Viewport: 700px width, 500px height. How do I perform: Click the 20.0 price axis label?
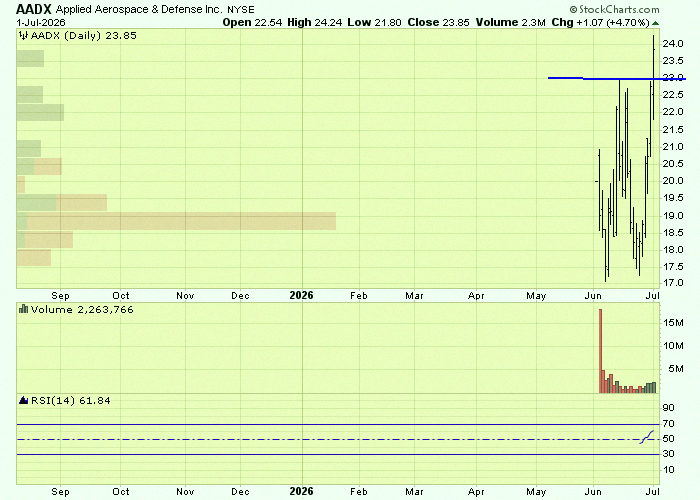pyautogui.click(x=673, y=181)
